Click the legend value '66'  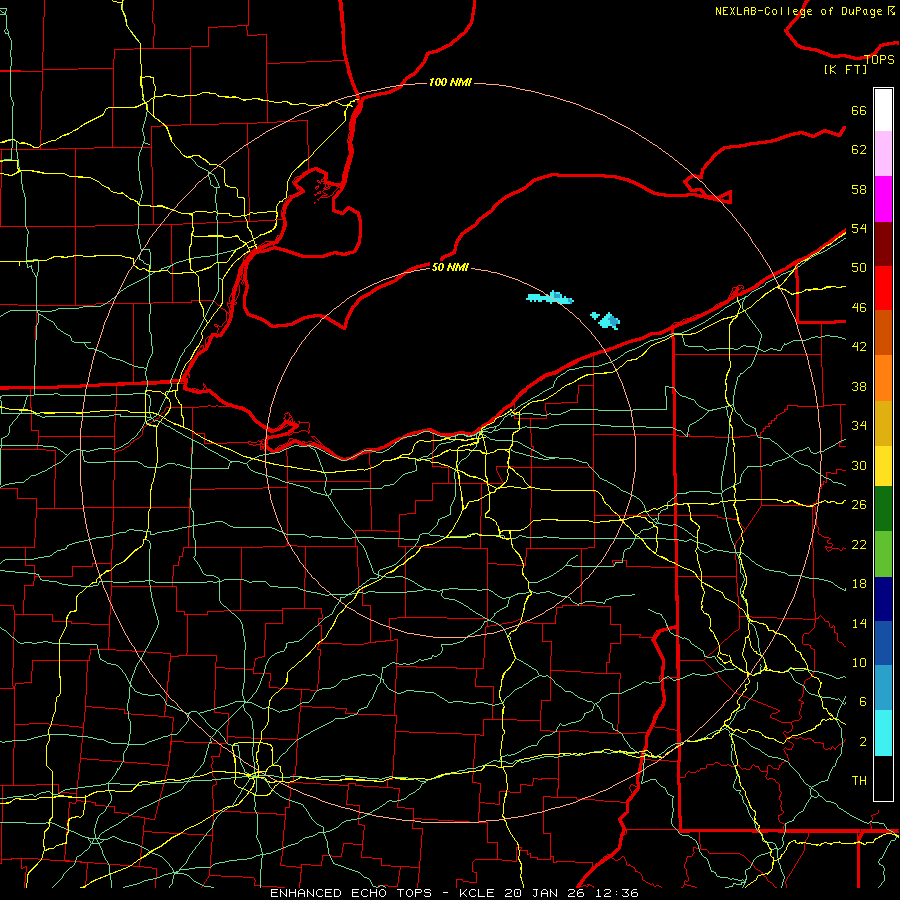(859, 111)
